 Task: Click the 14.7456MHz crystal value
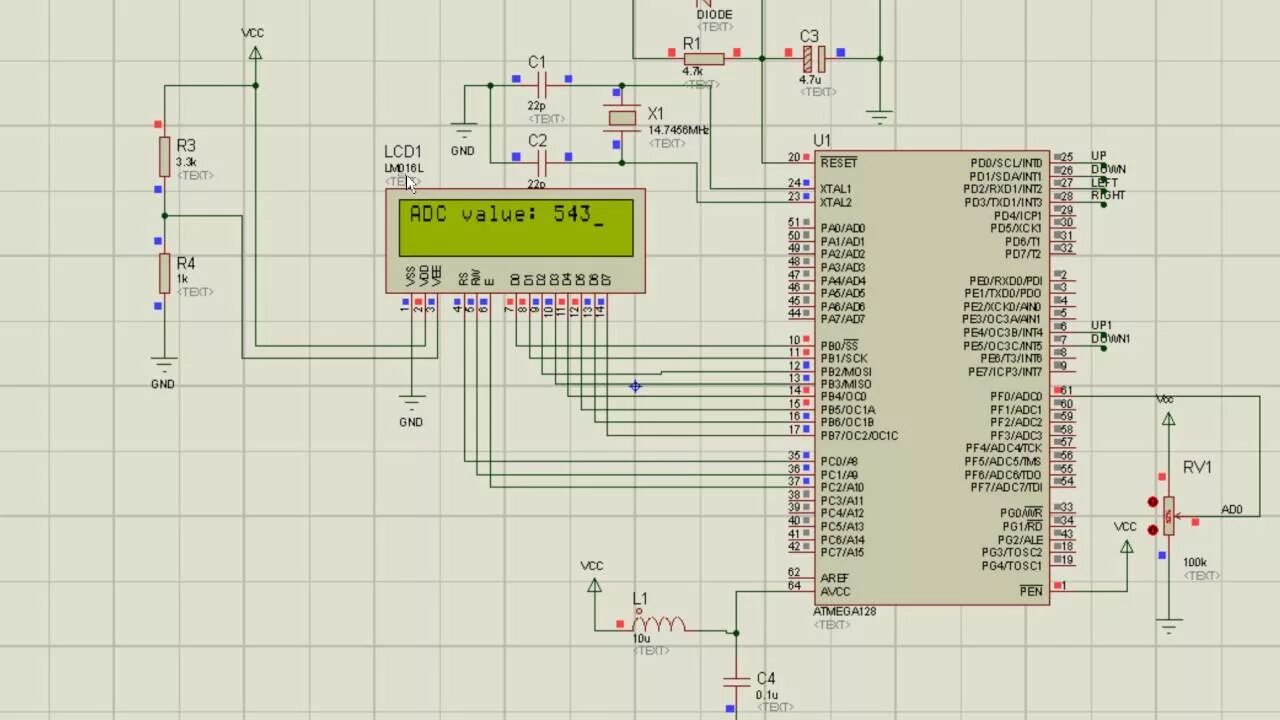point(679,131)
